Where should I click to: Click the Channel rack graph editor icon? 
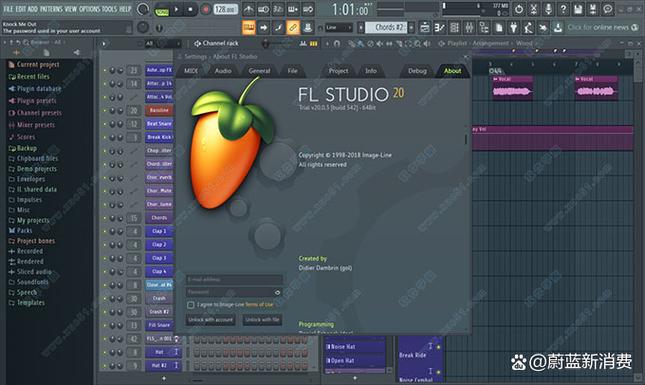[x=303, y=43]
